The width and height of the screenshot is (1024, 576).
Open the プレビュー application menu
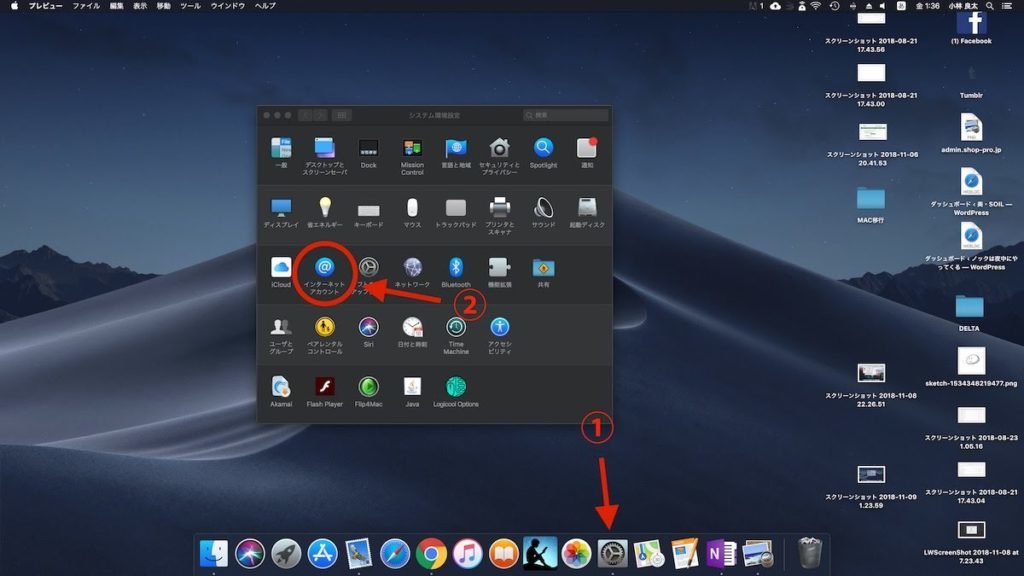[x=46, y=6]
